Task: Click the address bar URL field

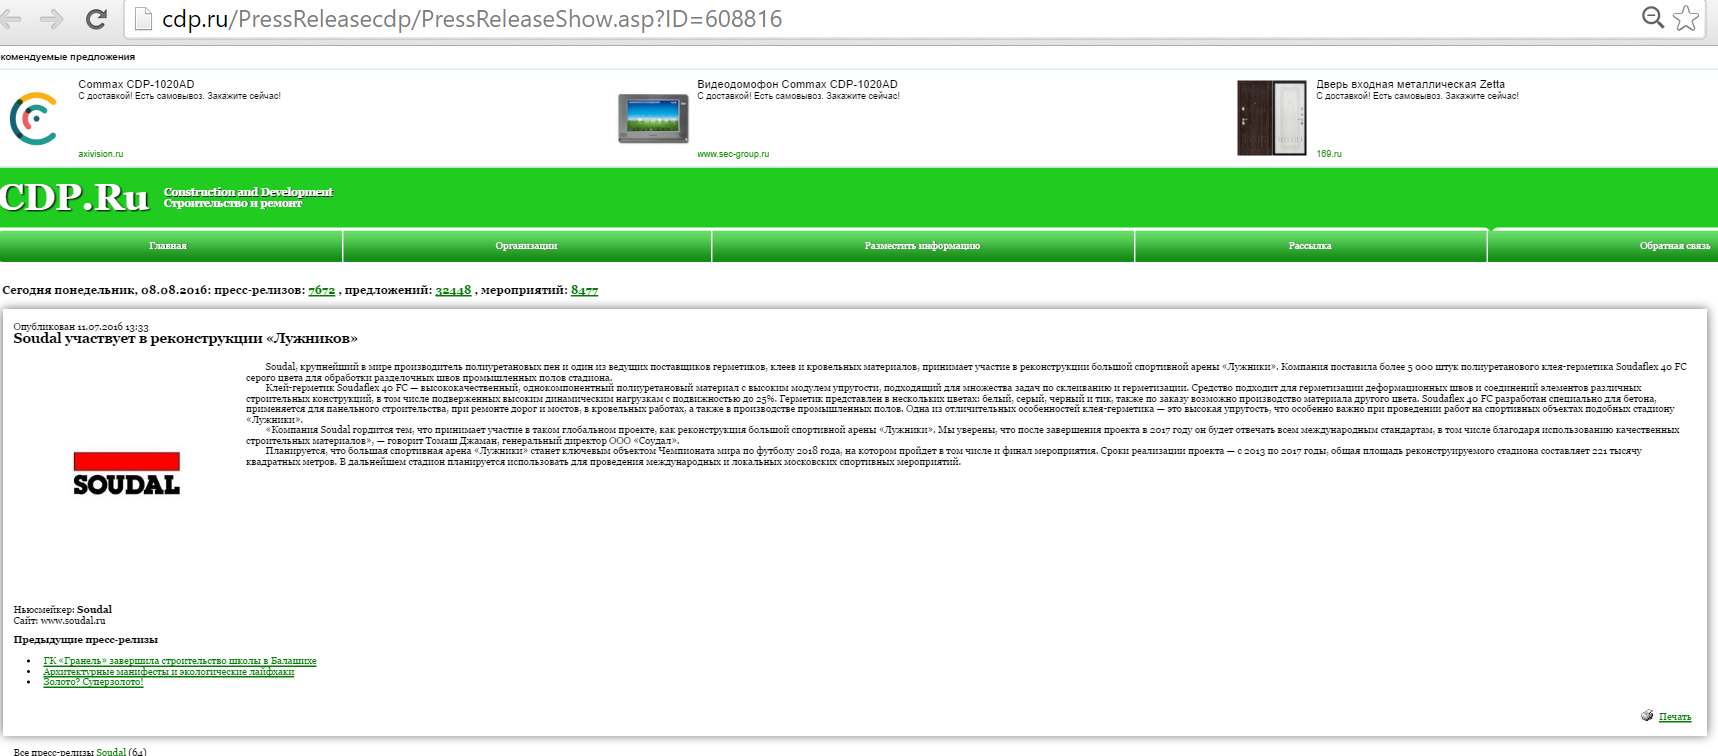Action: 880,19
